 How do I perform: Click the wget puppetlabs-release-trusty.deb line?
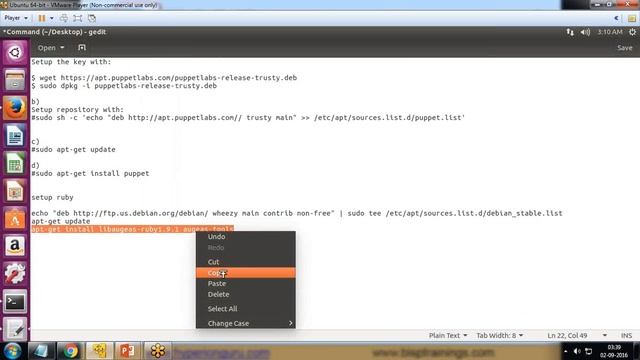tap(164, 78)
